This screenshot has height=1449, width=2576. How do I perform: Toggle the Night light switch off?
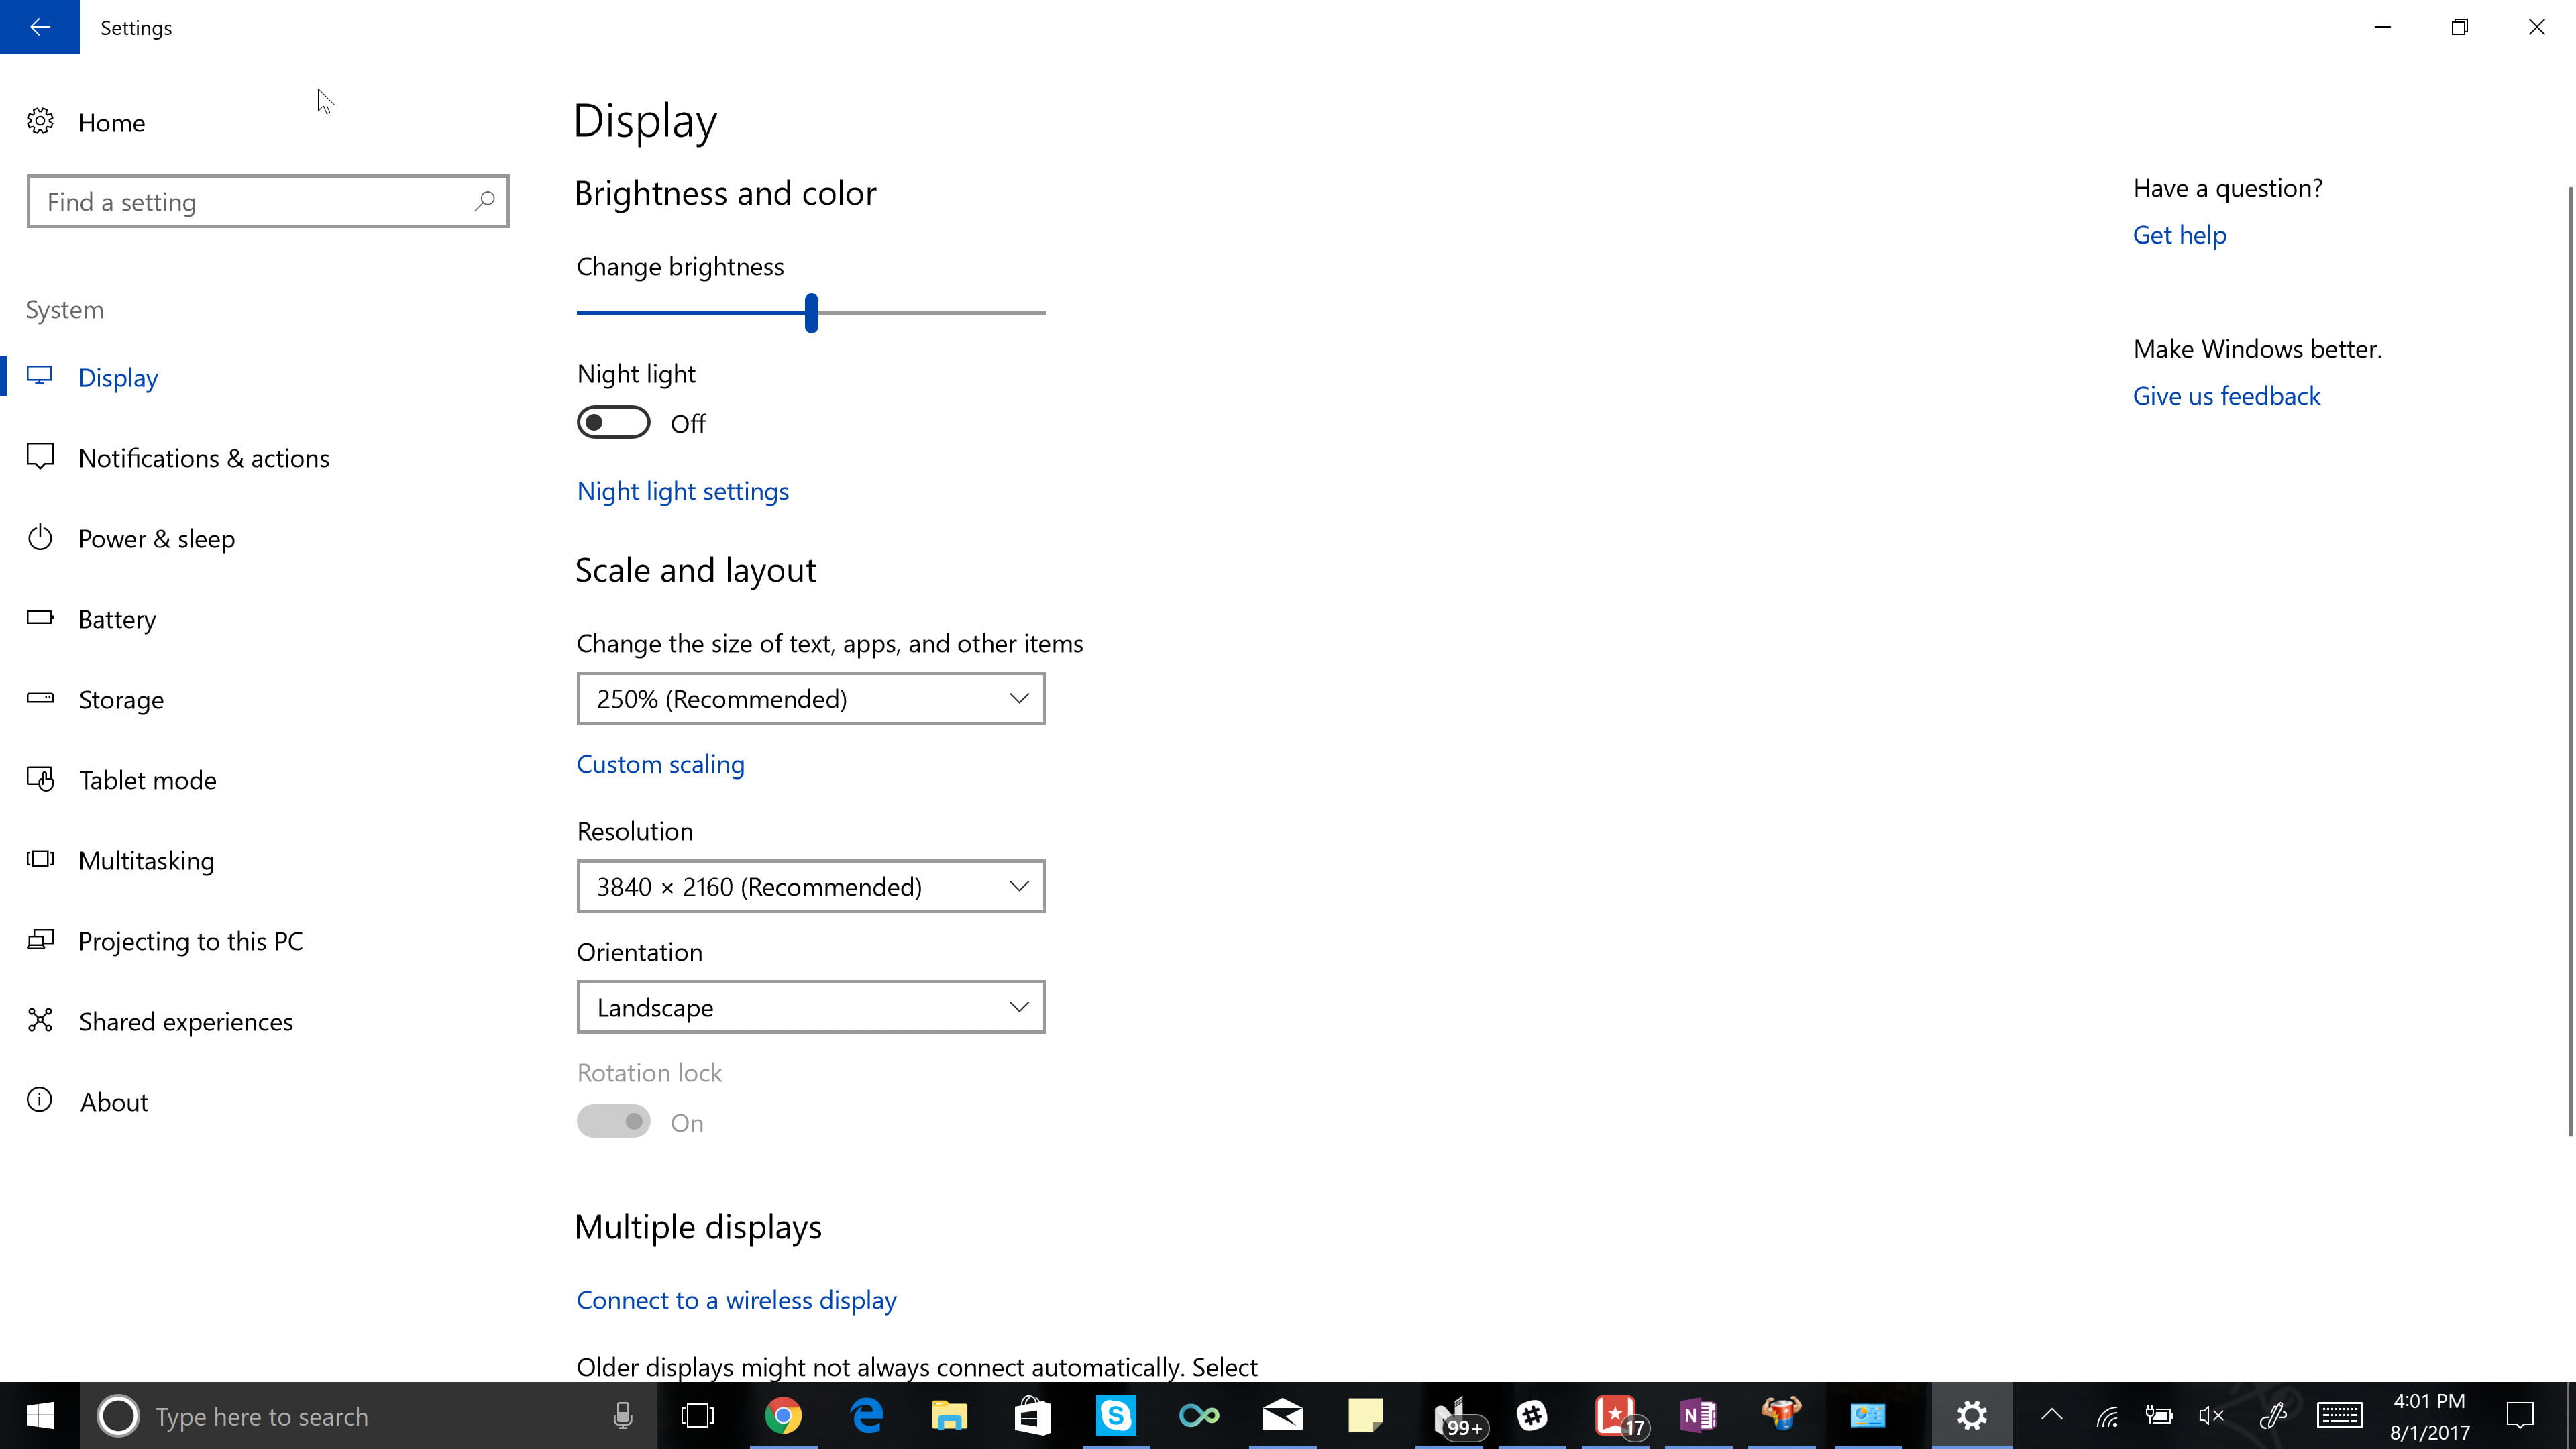click(x=612, y=421)
